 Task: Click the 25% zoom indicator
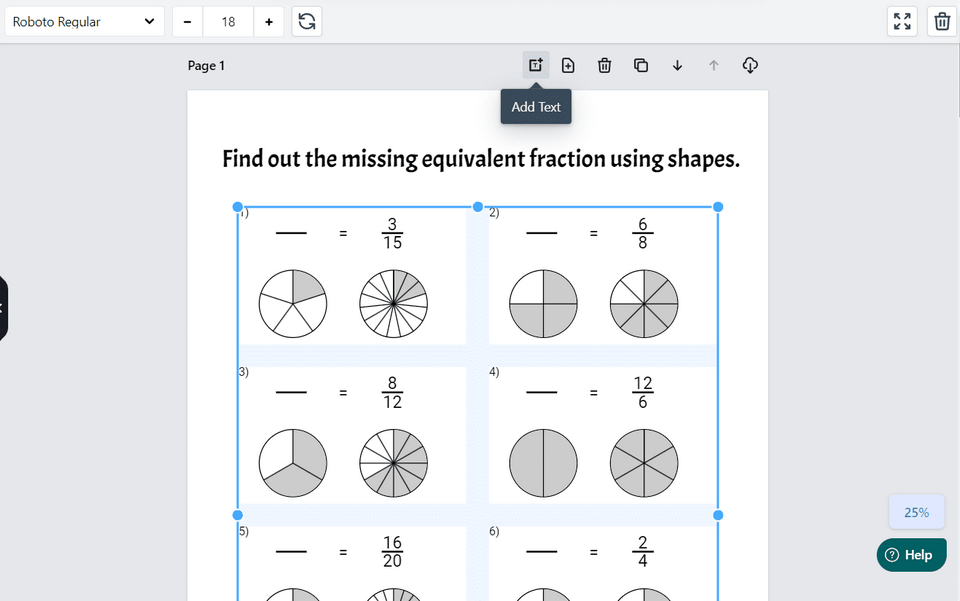916,512
